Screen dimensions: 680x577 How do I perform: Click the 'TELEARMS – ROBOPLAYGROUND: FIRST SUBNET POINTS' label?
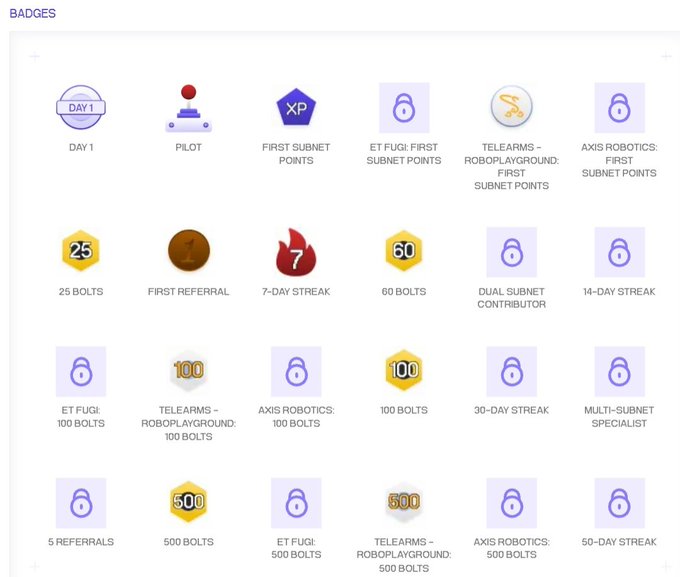pyautogui.click(x=512, y=167)
